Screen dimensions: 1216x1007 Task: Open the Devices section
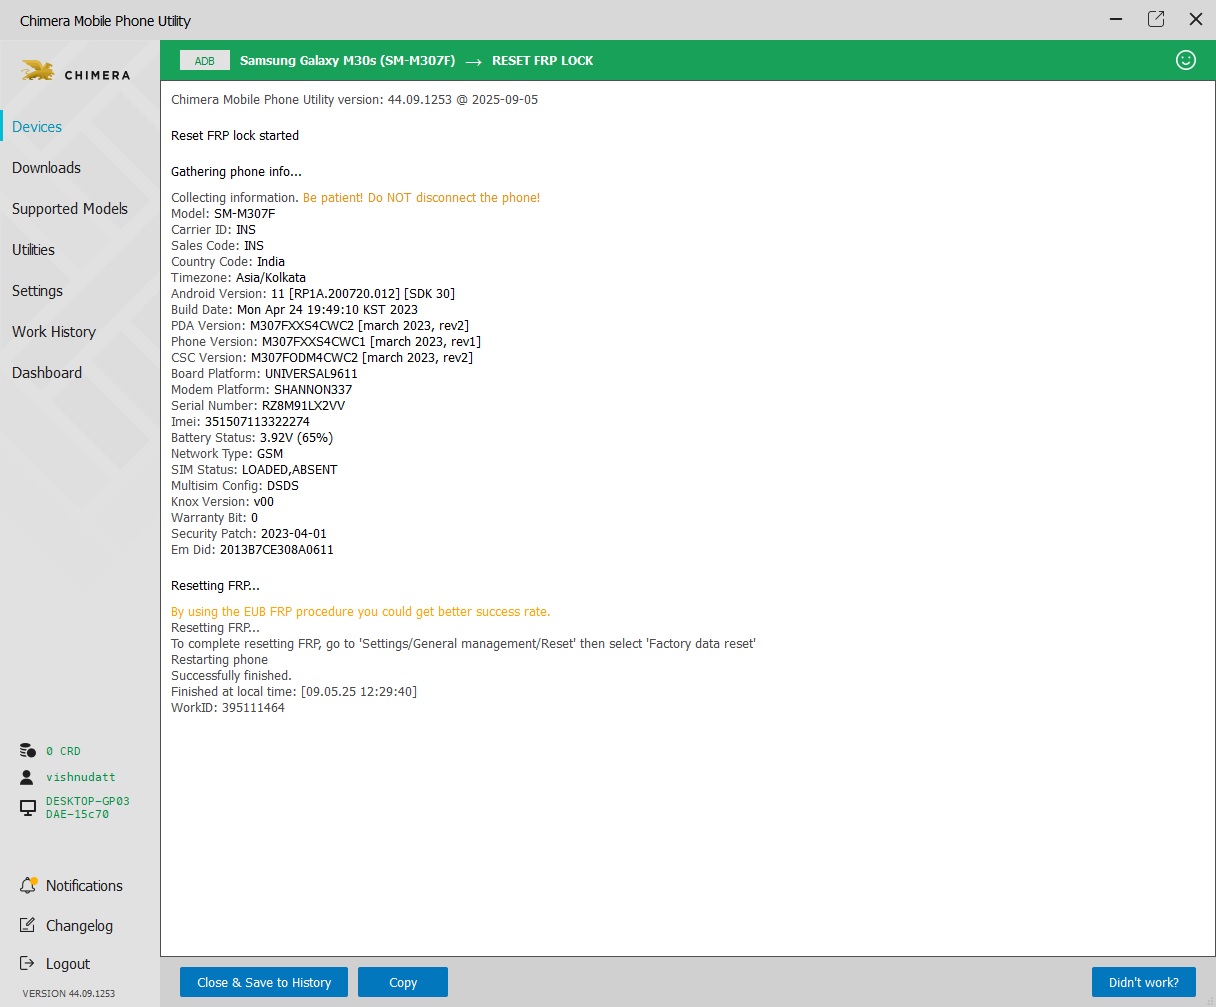point(37,127)
